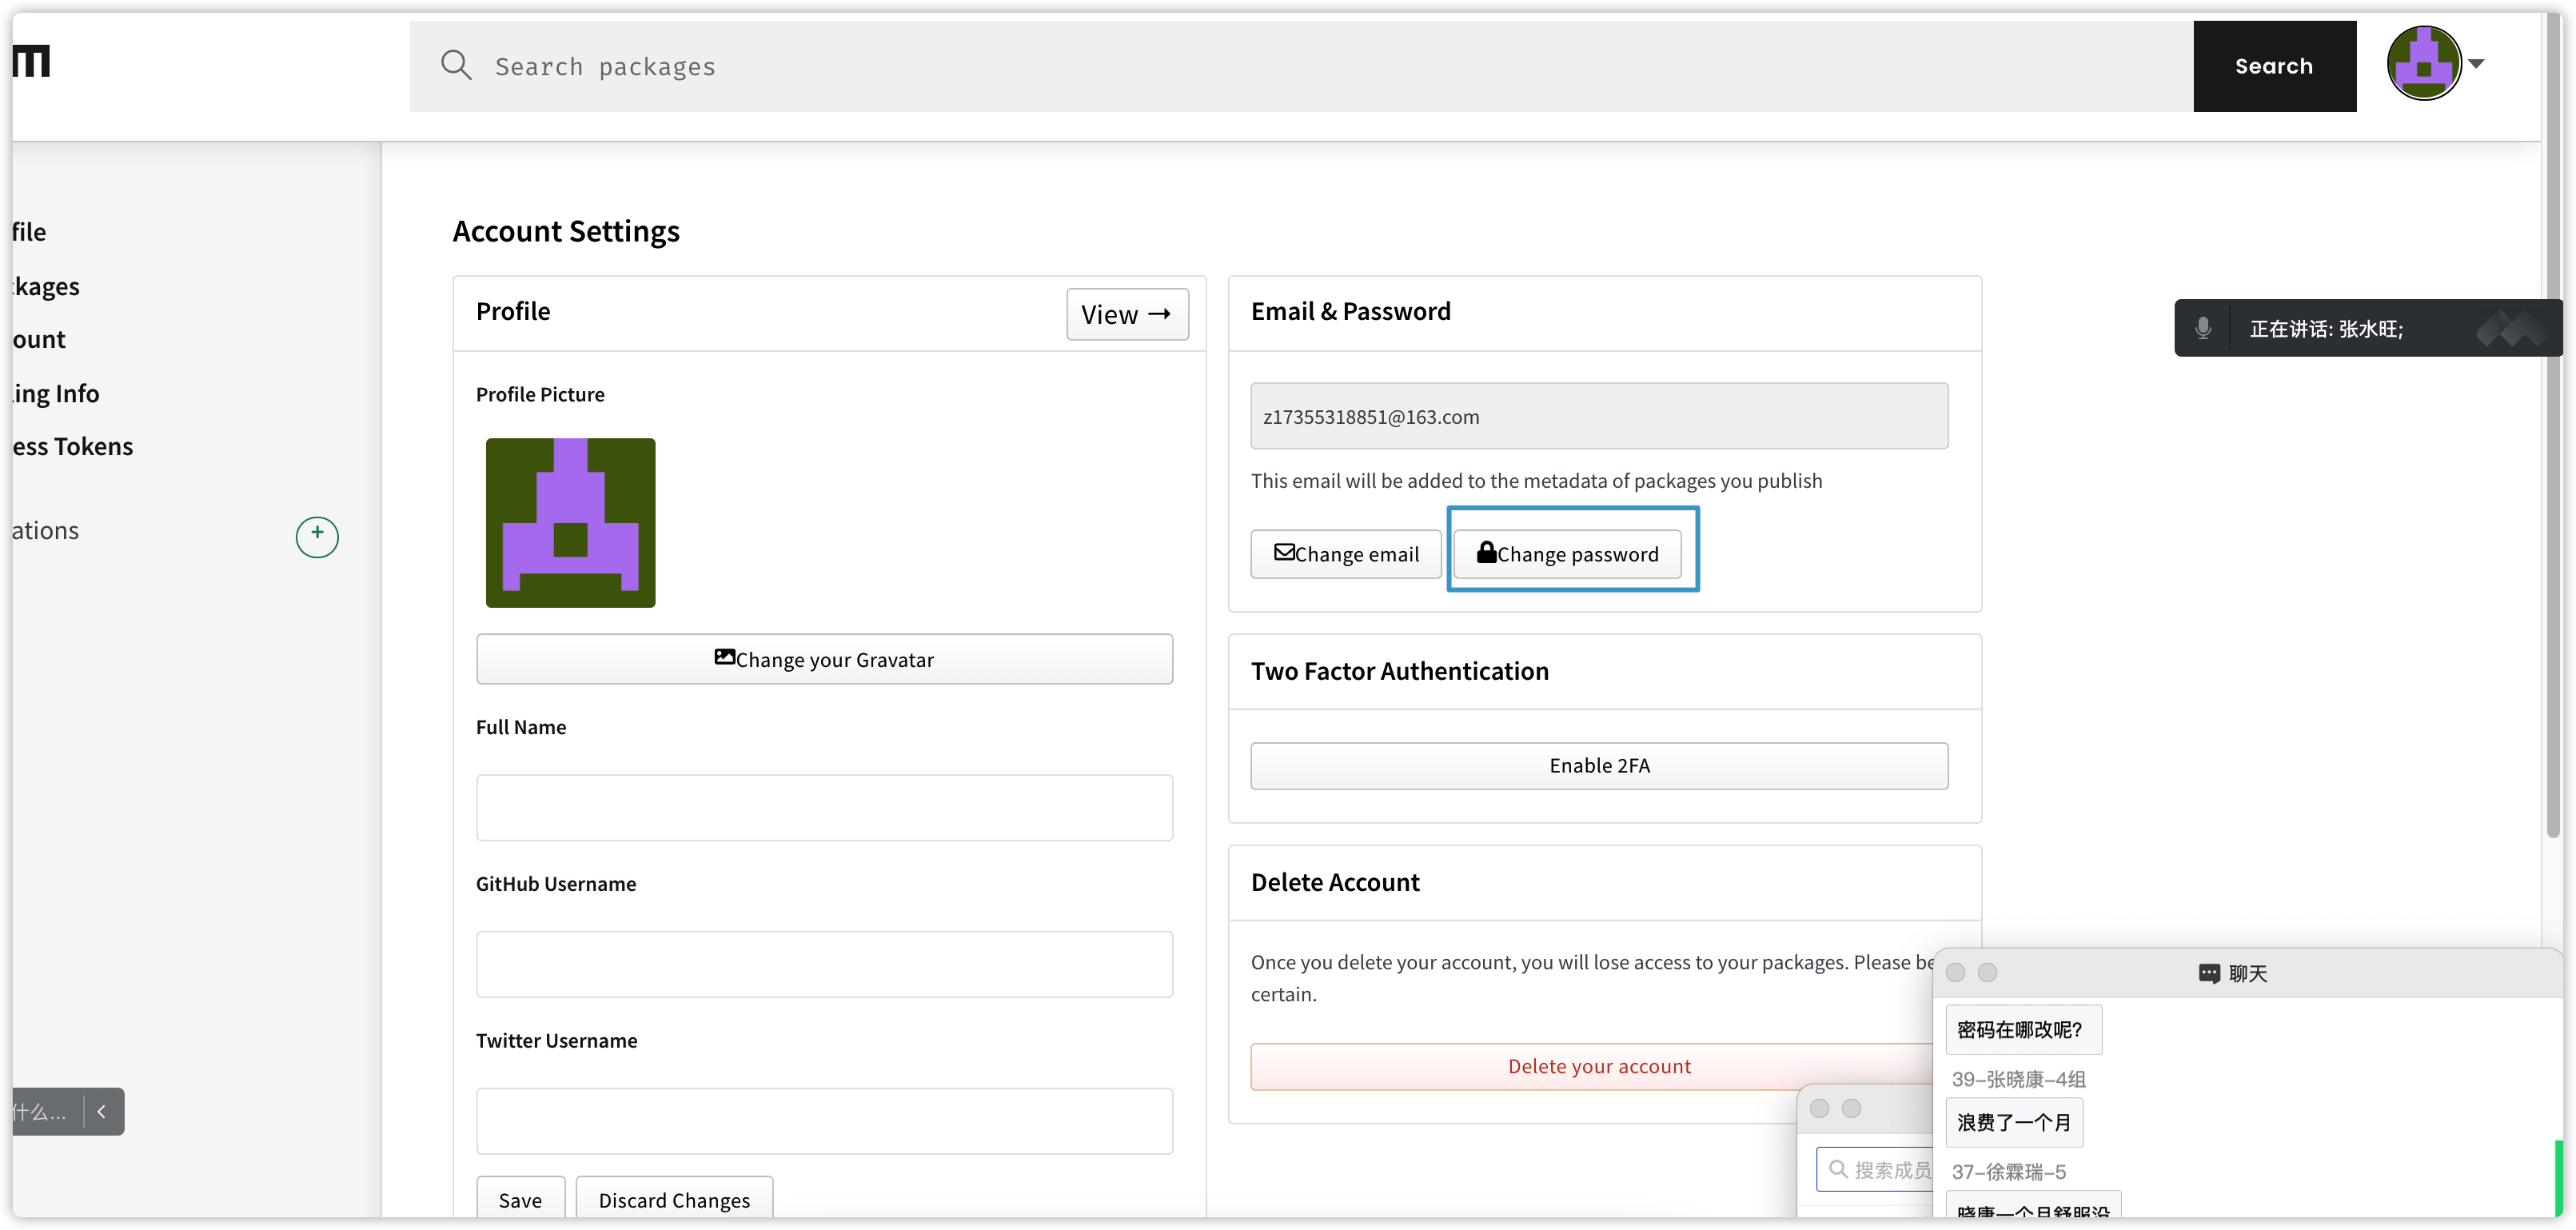Open Packages in the sidebar
Image resolution: width=2576 pixels, height=1230 pixels.
click(46, 286)
